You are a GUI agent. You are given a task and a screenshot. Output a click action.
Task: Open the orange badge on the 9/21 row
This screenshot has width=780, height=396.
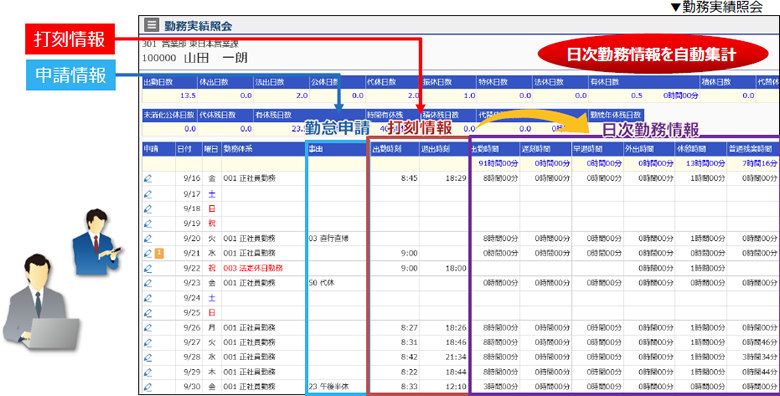[159, 253]
